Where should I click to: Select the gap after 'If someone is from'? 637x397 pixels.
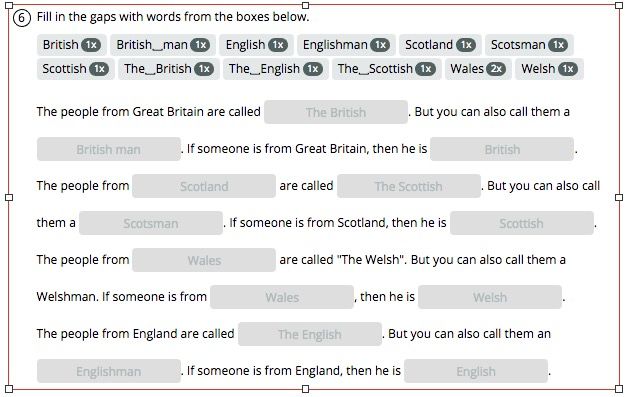pyautogui.click(x=282, y=297)
